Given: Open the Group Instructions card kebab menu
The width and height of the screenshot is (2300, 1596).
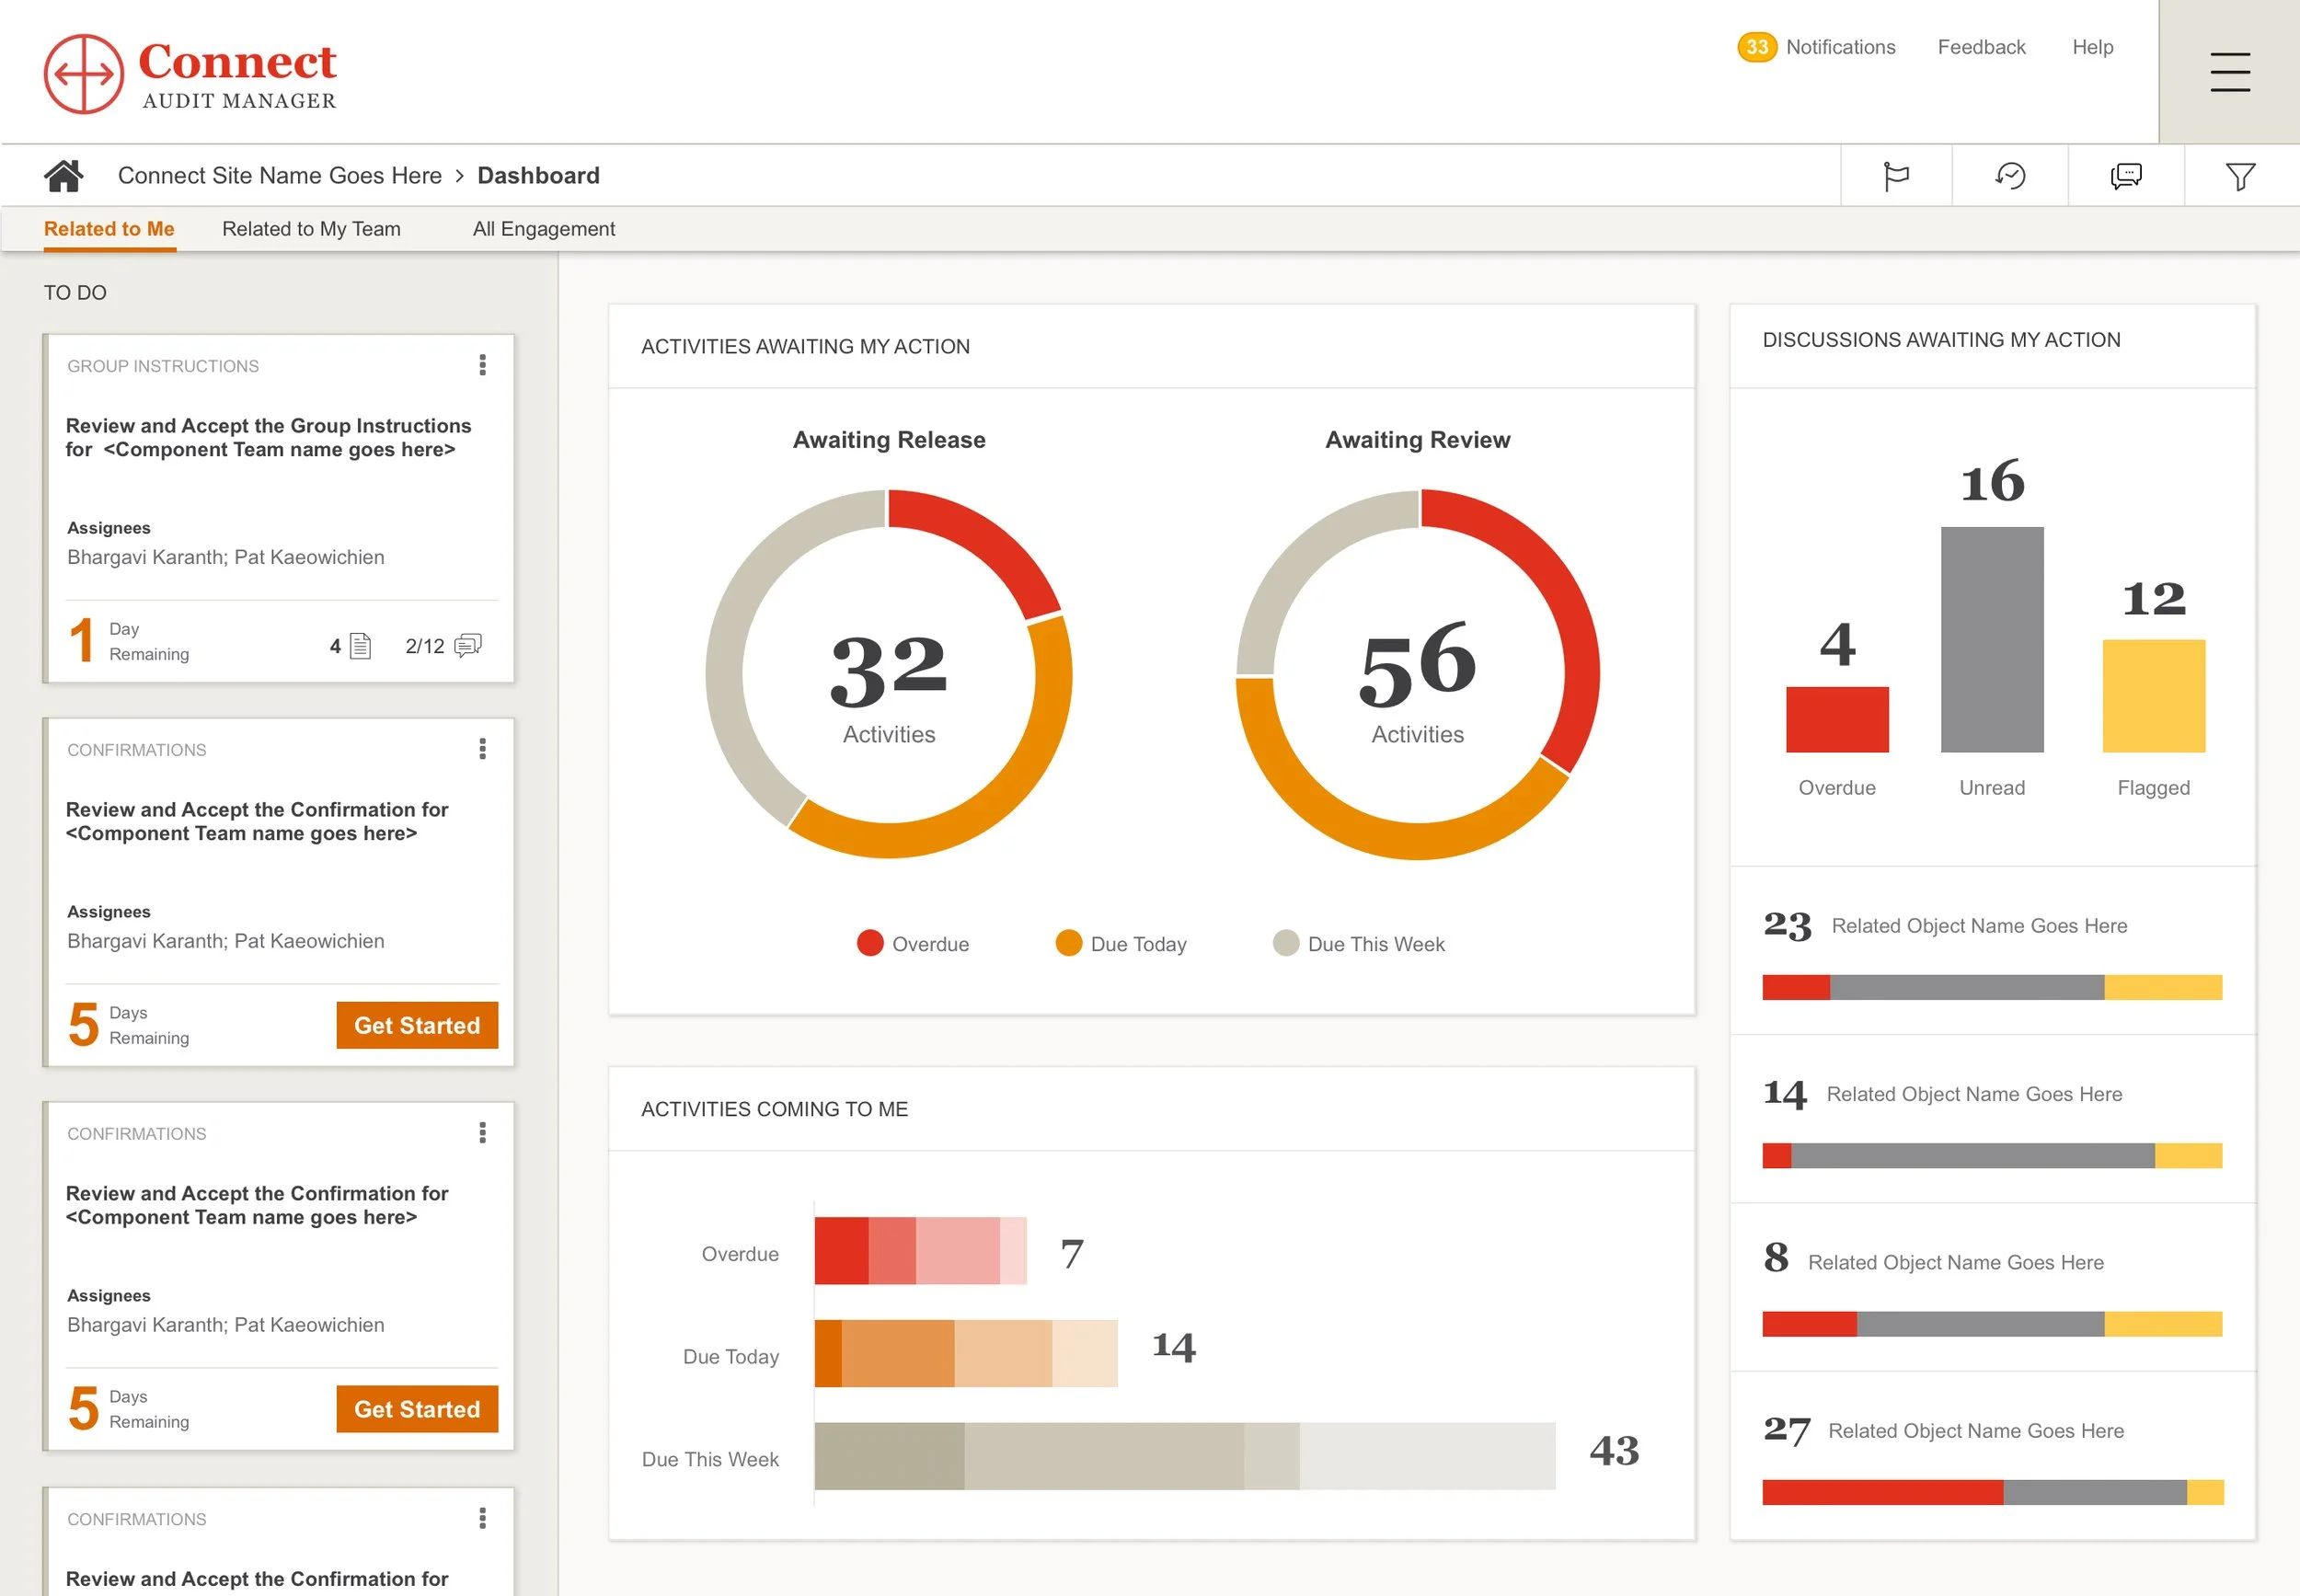Looking at the screenshot, I should 483,365.
